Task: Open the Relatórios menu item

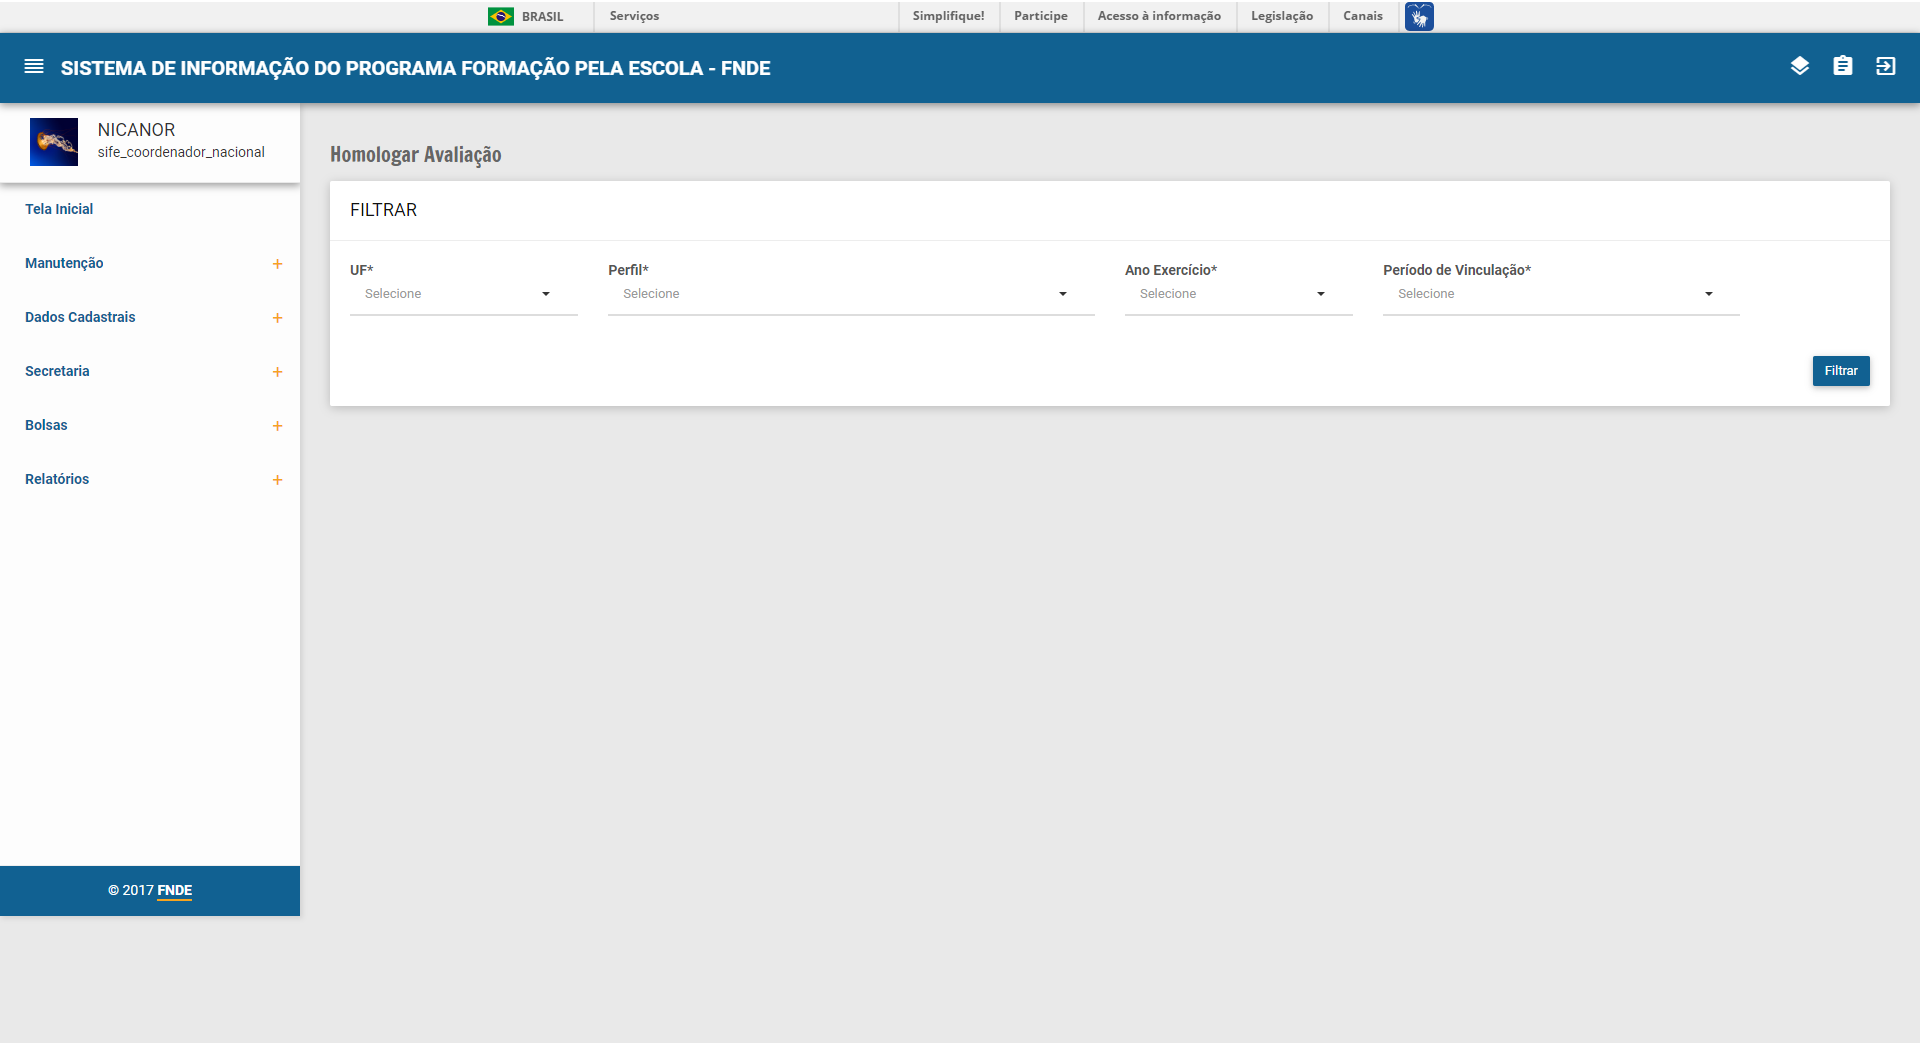Action: [x=57, y=479]
